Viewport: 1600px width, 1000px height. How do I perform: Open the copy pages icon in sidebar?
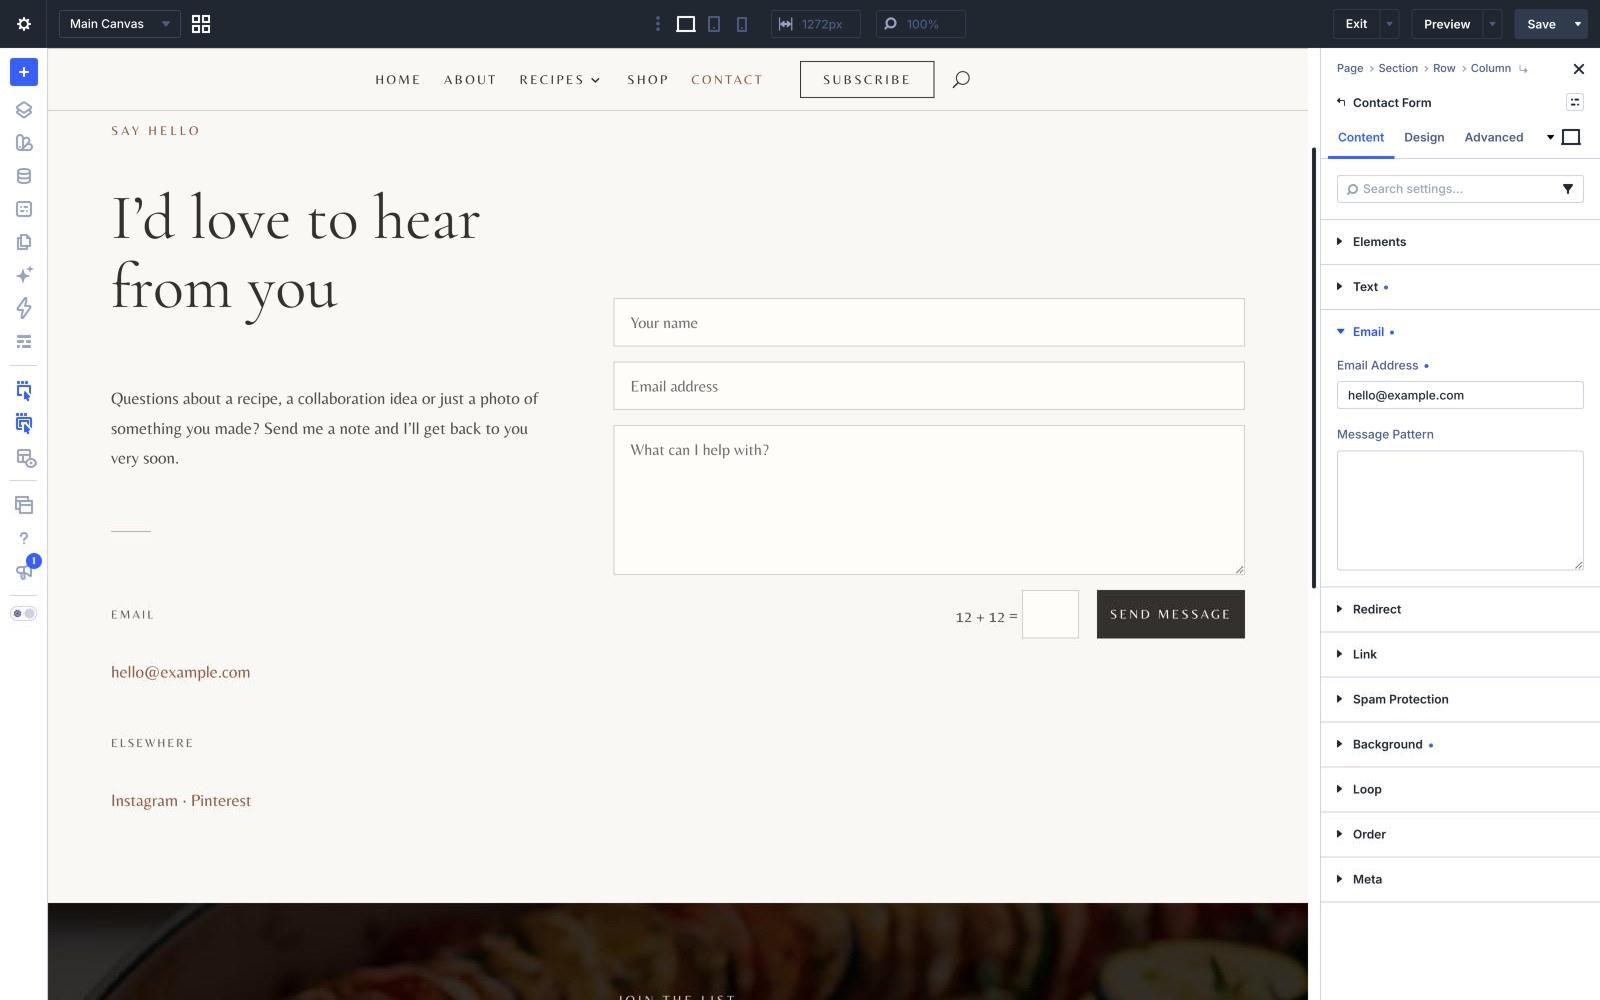point(24,242)
